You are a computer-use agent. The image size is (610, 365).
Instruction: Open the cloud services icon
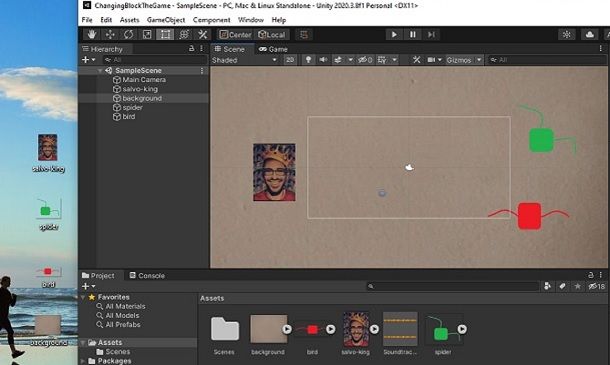(589, 35)
